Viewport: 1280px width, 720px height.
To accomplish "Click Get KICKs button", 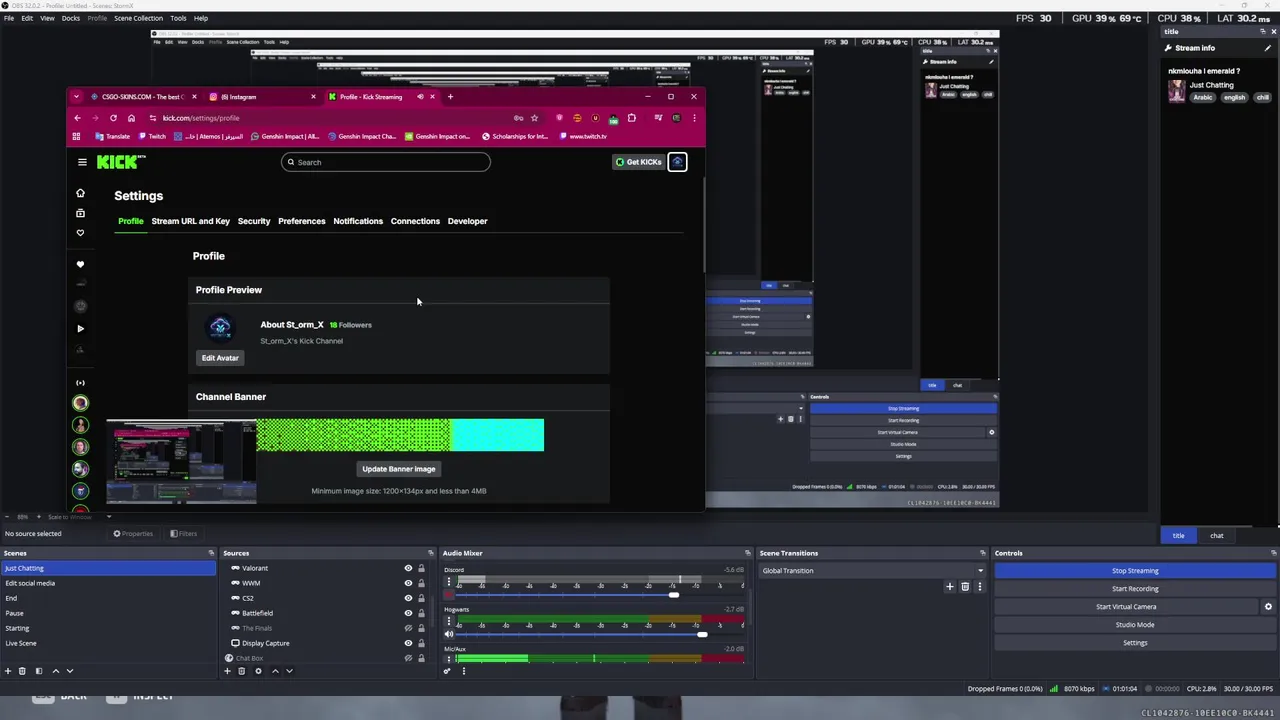I will point(638,162).
